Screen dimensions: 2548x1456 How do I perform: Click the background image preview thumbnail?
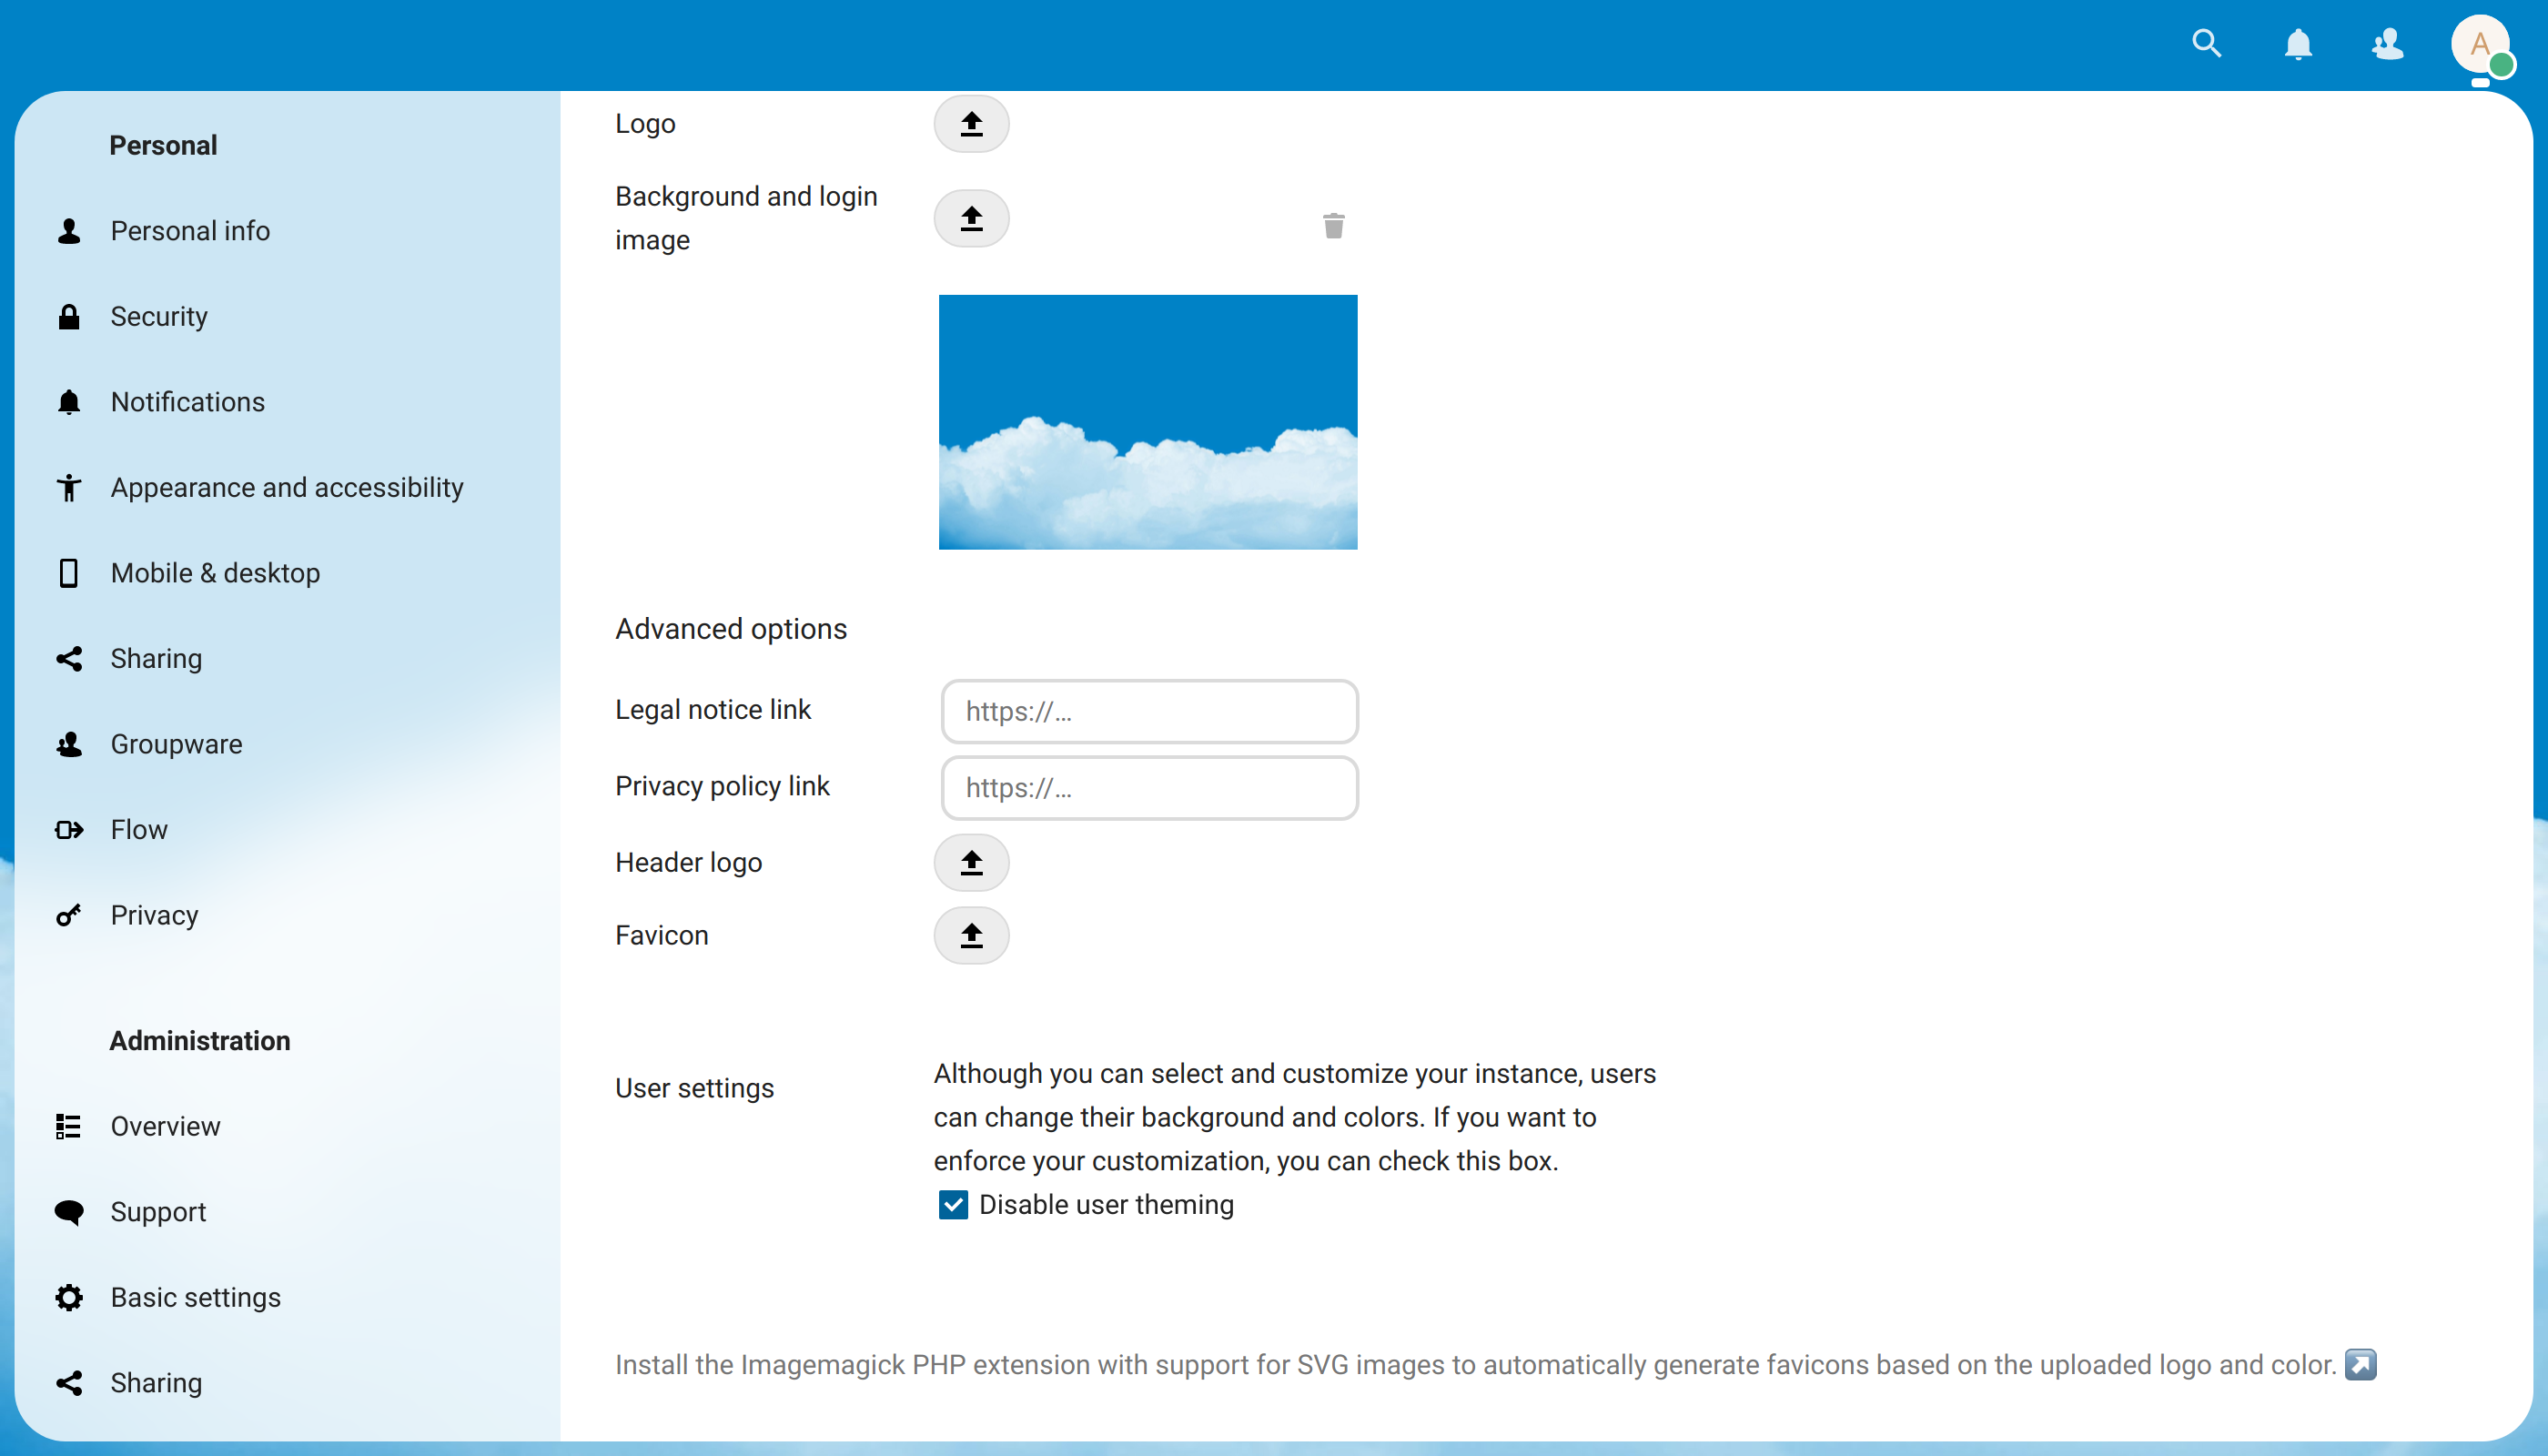tap(1147, 421)
